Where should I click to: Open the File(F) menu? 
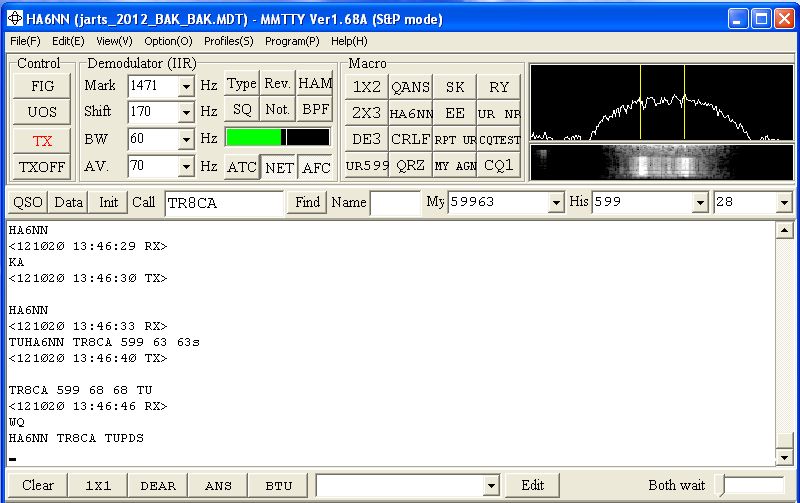coord(25,41)
